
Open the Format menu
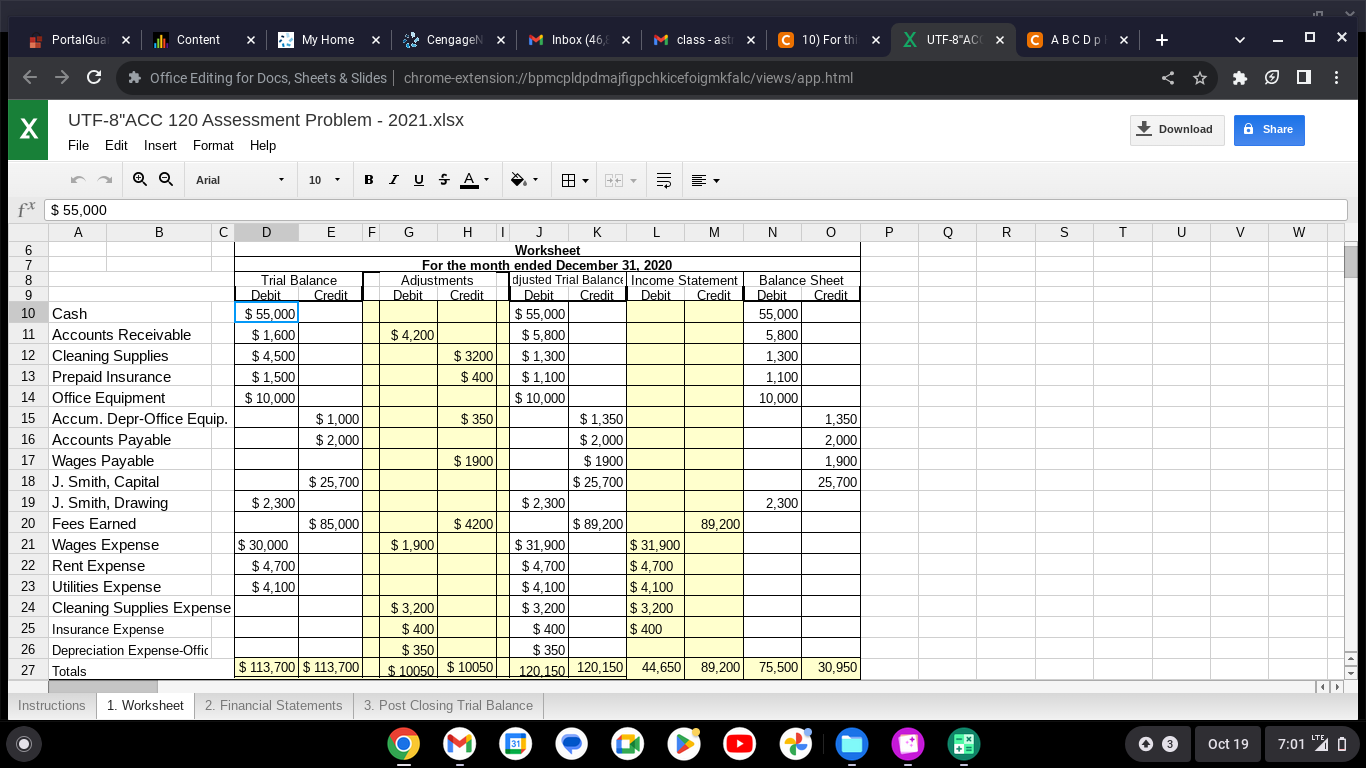pos(213,145)
